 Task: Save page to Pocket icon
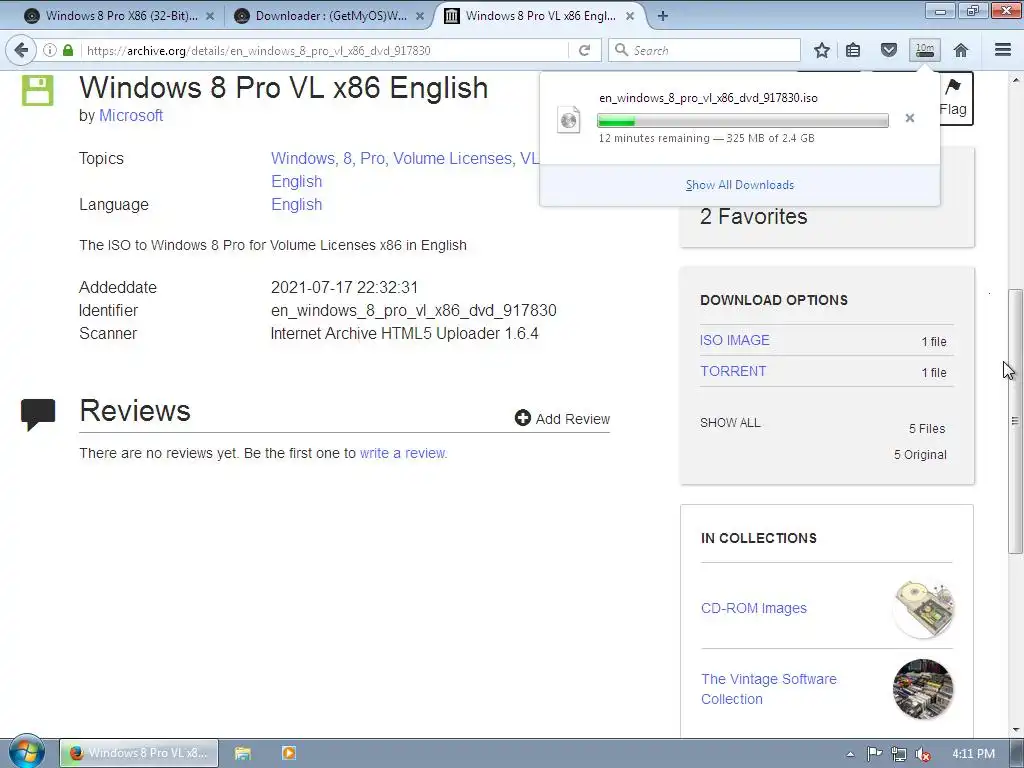[888, 50]
